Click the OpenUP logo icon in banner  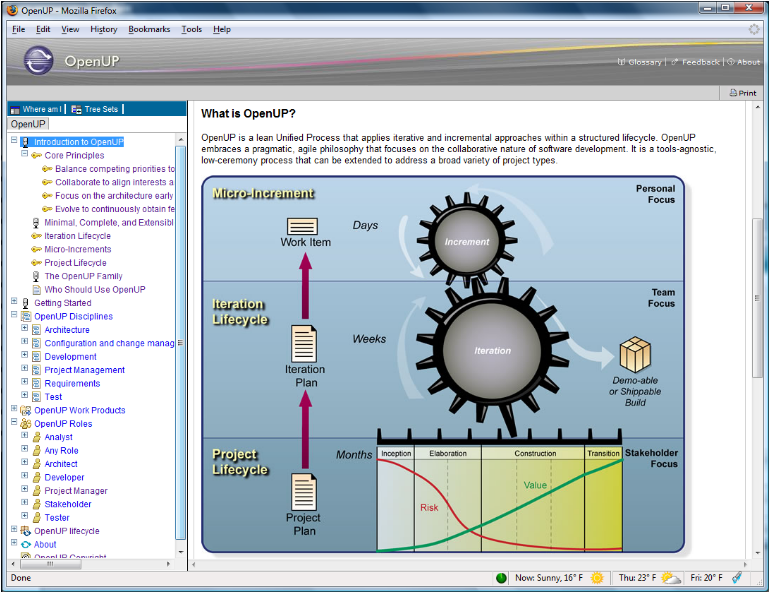tap(38, 60)
